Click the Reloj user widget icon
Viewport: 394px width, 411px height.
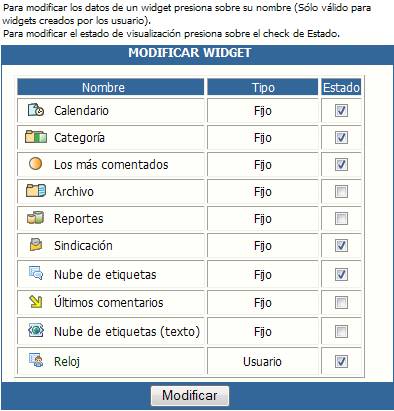(x=36, y=360)
